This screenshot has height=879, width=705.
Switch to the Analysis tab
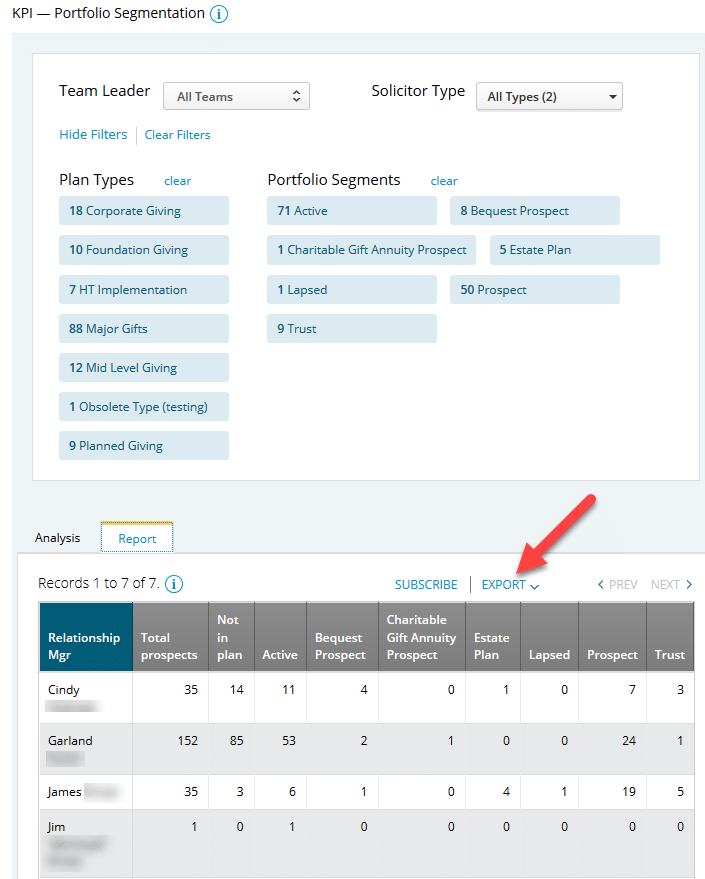pos(57,538)
